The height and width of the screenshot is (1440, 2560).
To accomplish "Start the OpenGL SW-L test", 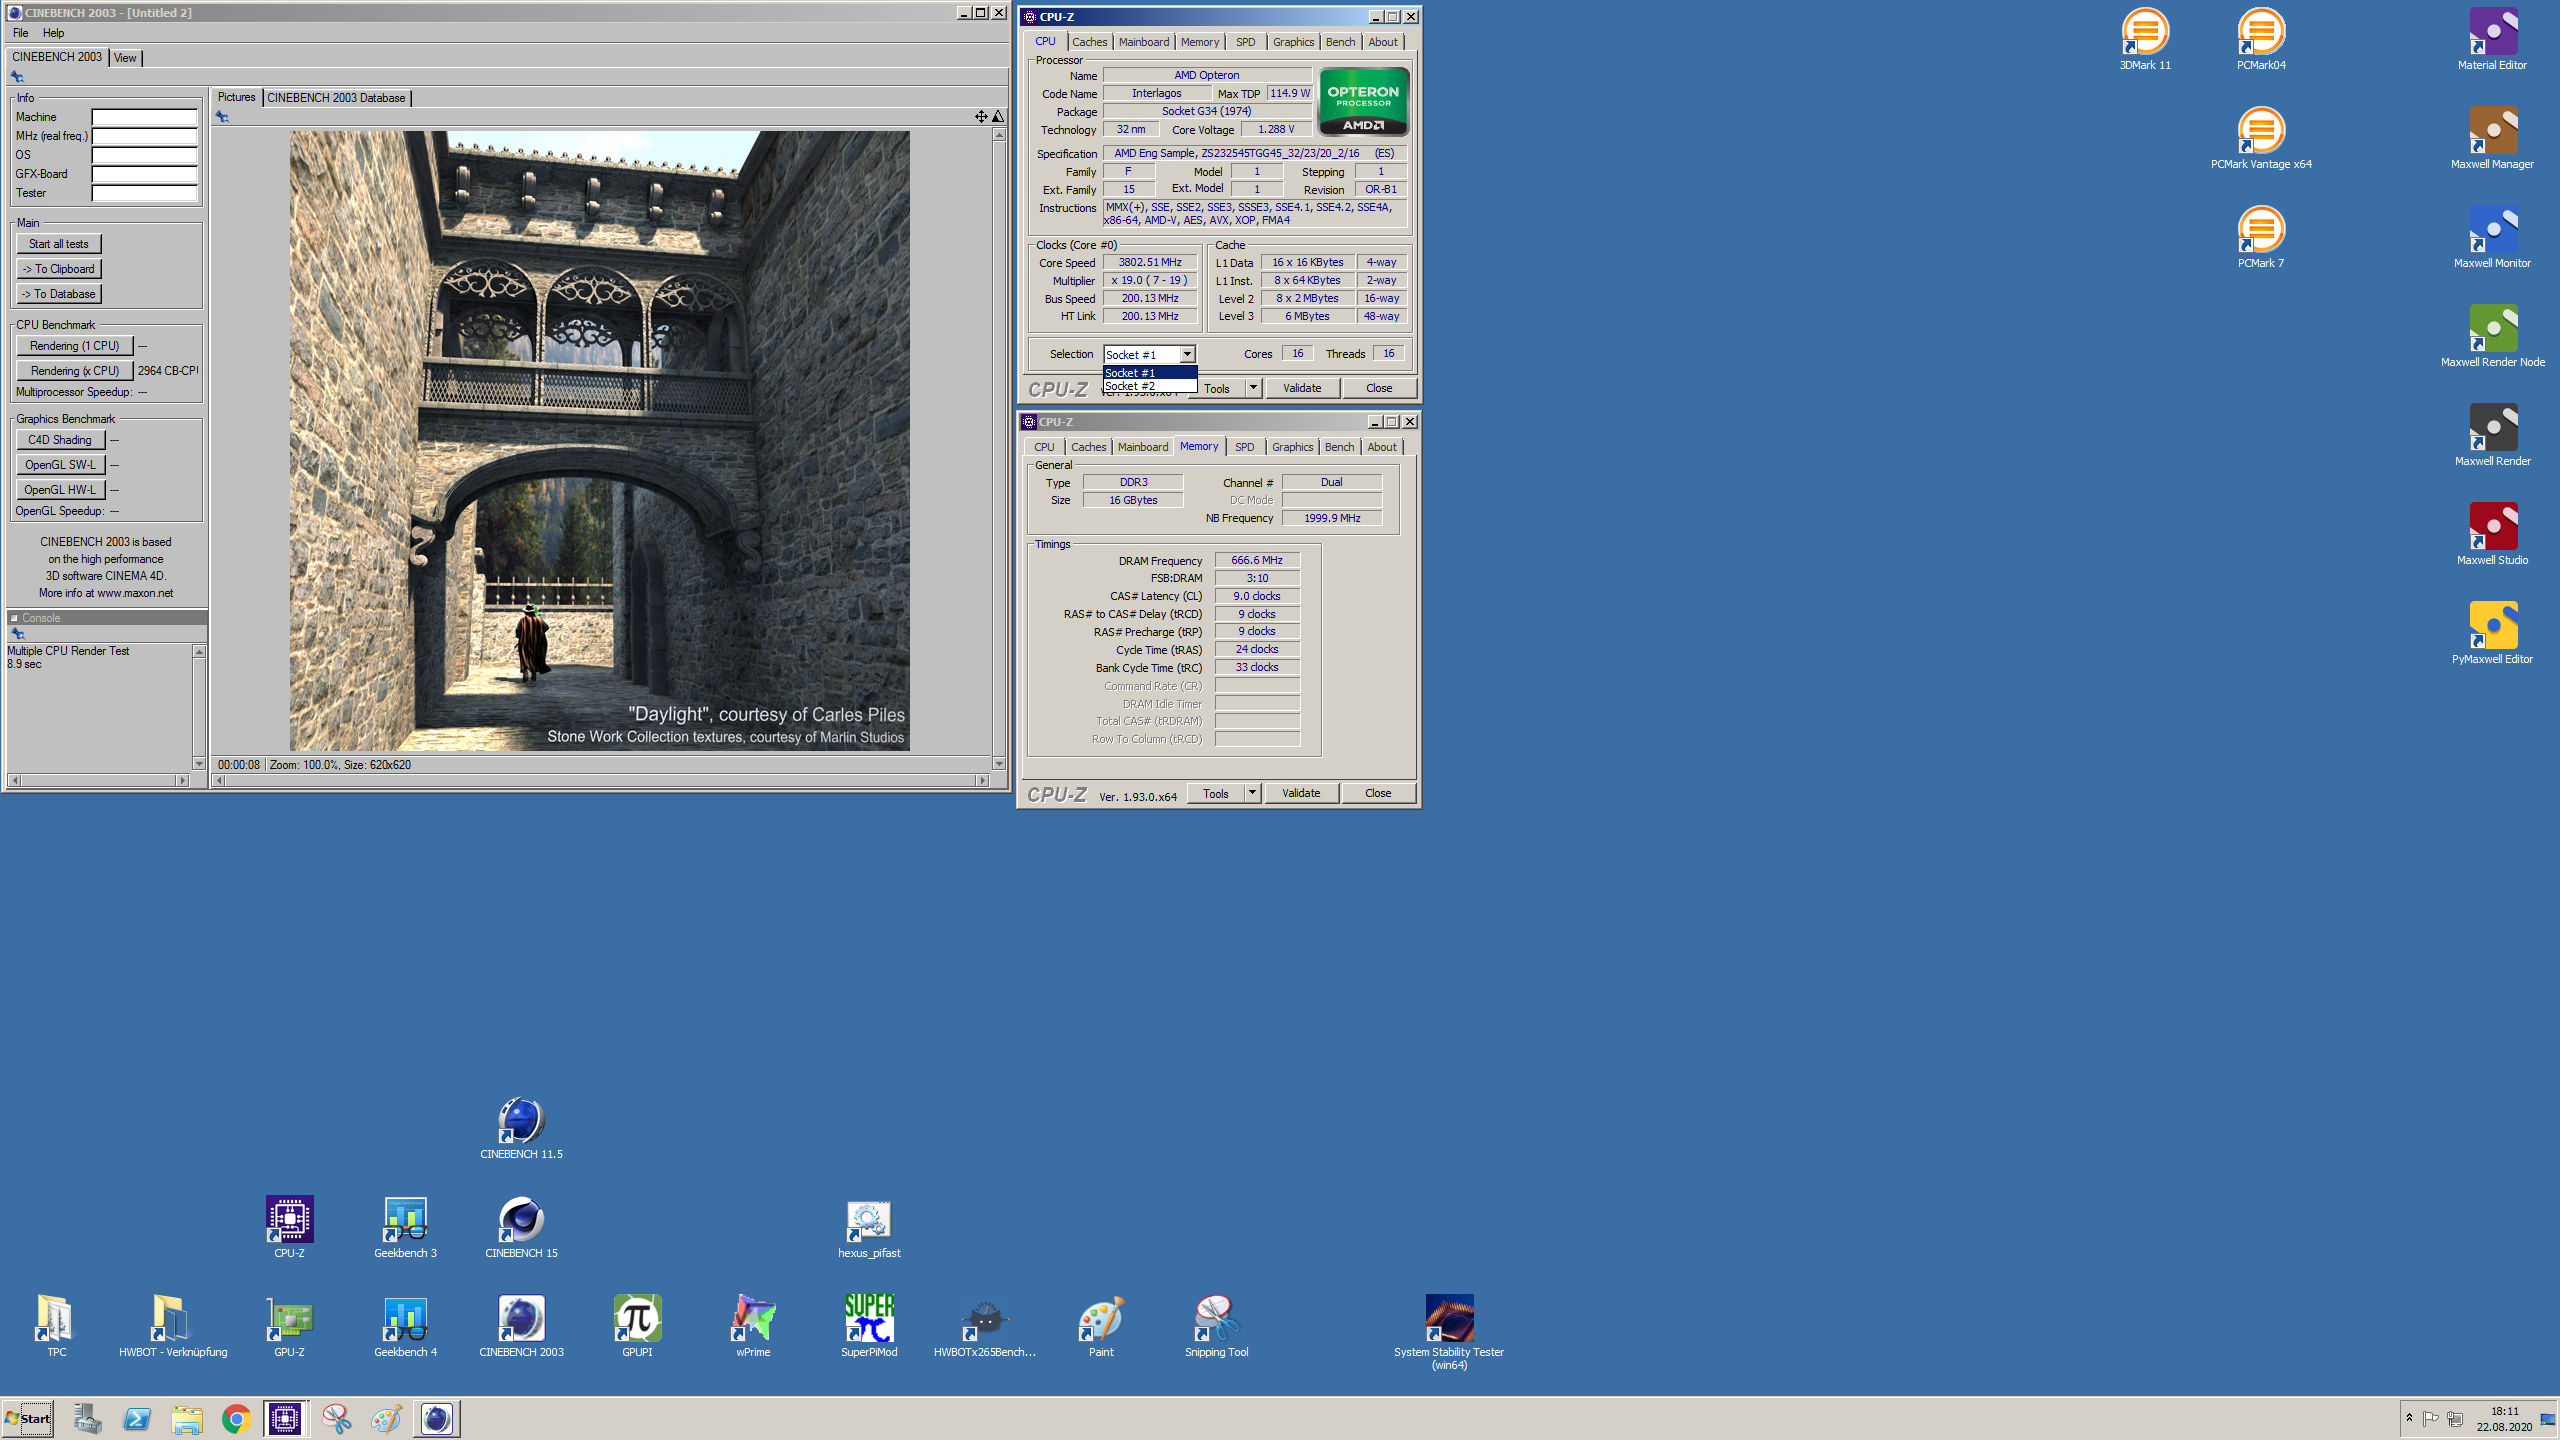I will point(60,465).
